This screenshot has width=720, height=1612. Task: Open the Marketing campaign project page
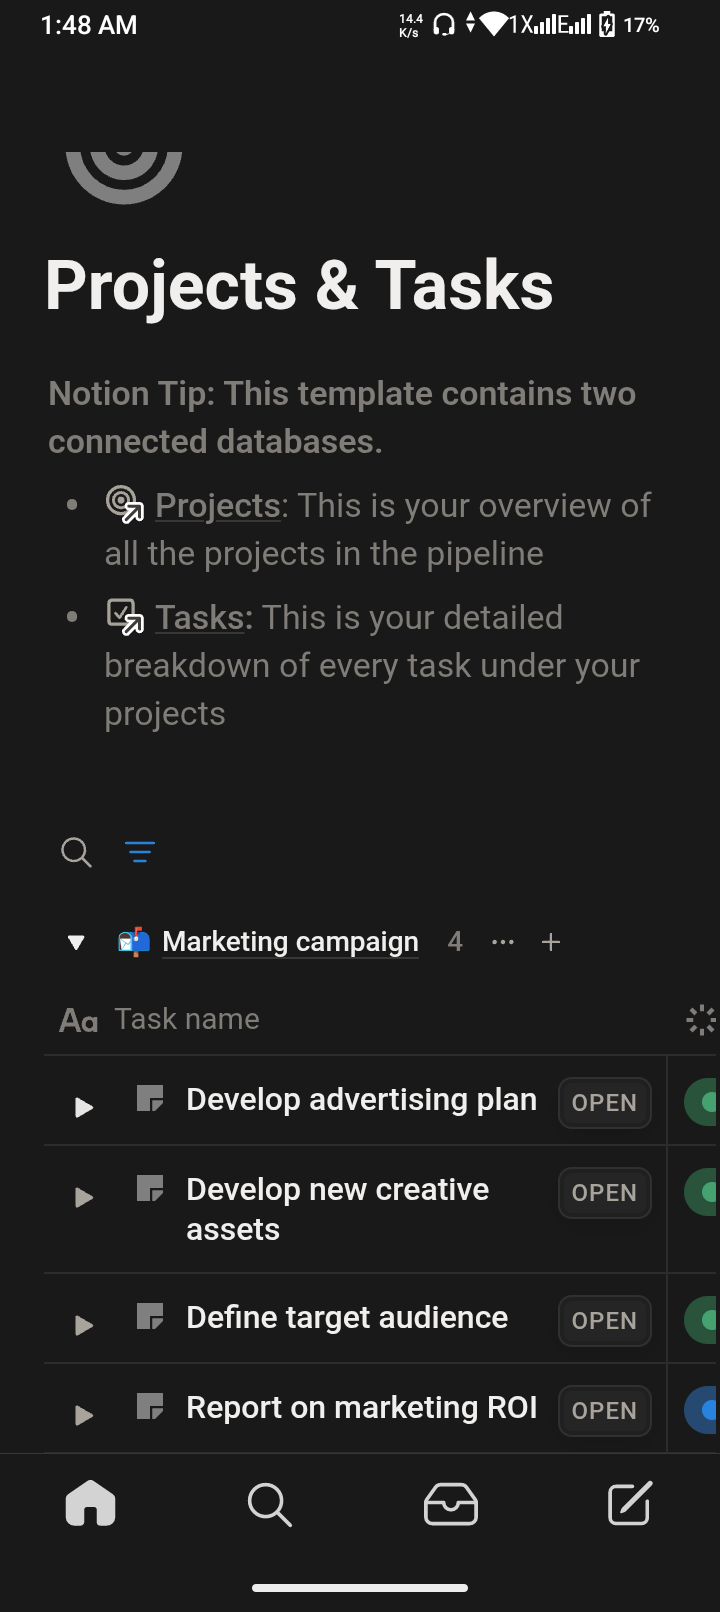click(290, 942)
